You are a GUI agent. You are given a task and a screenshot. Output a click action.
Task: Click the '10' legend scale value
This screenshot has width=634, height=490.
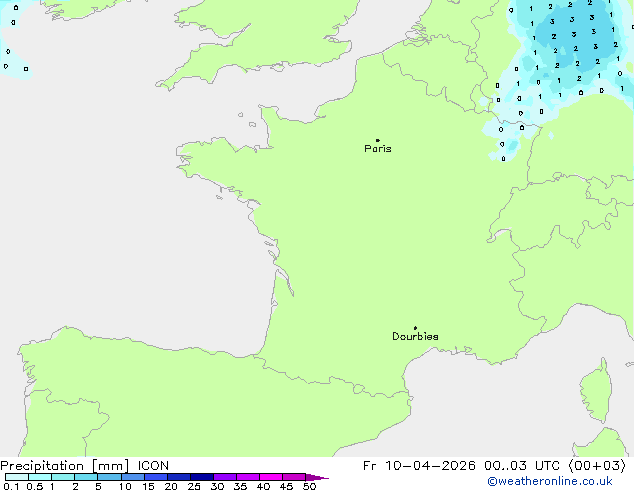[x=125, y=486]
